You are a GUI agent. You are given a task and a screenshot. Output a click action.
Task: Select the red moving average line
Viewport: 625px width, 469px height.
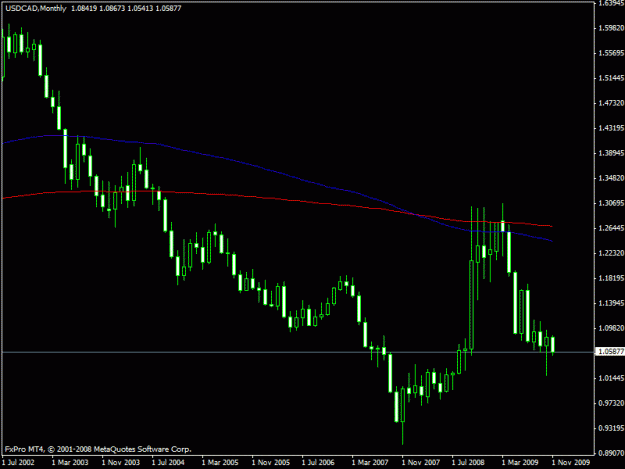[279, 199]
